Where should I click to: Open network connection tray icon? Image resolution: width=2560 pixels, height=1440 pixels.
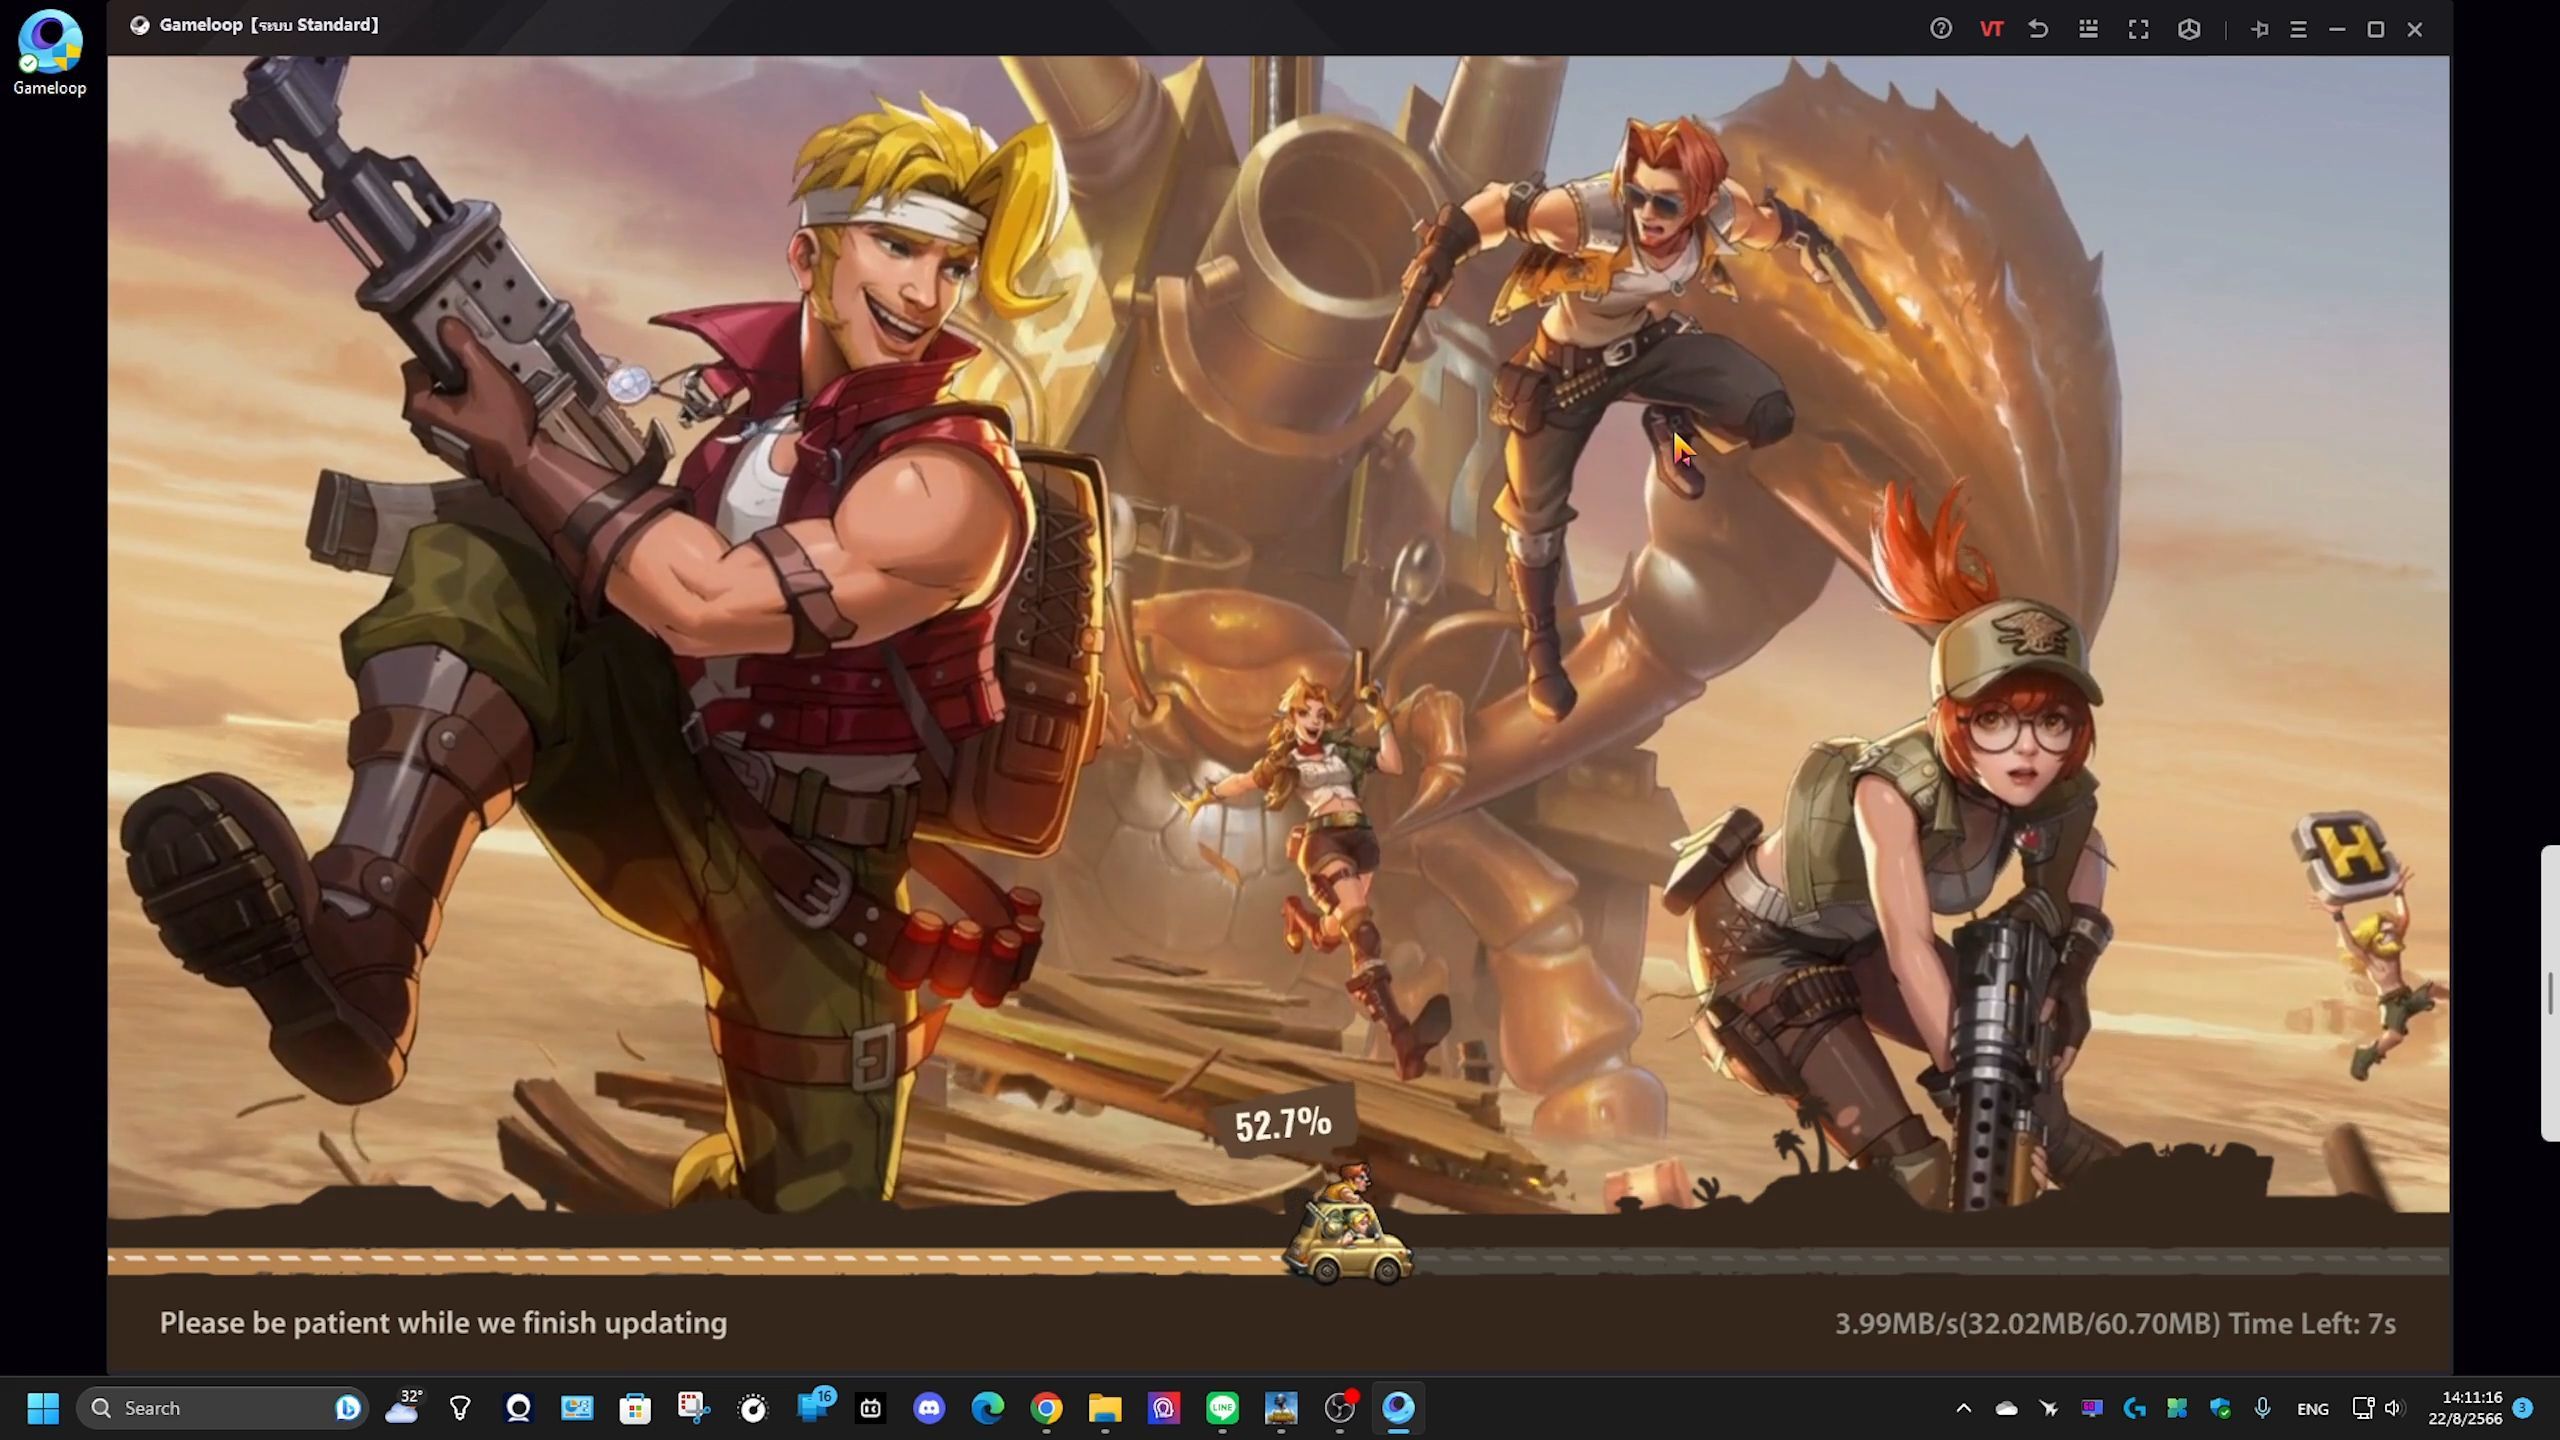[2363, 1408]
